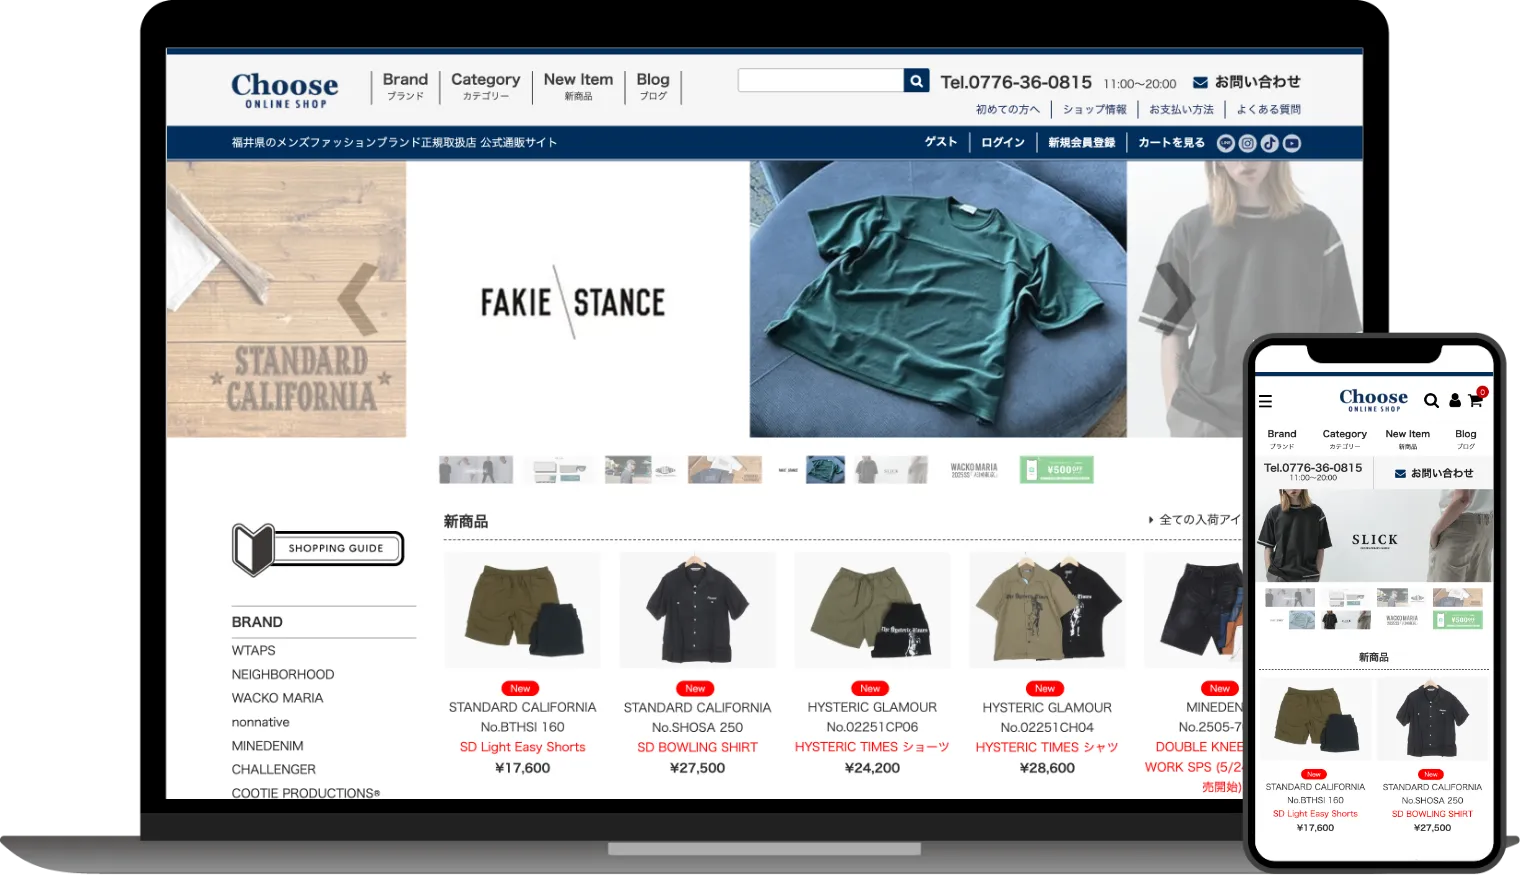Image resolution: width=1520 pixels, height=875 pixels.
Task: Tap New Item tab on the phone
Action: [1407, 439]
